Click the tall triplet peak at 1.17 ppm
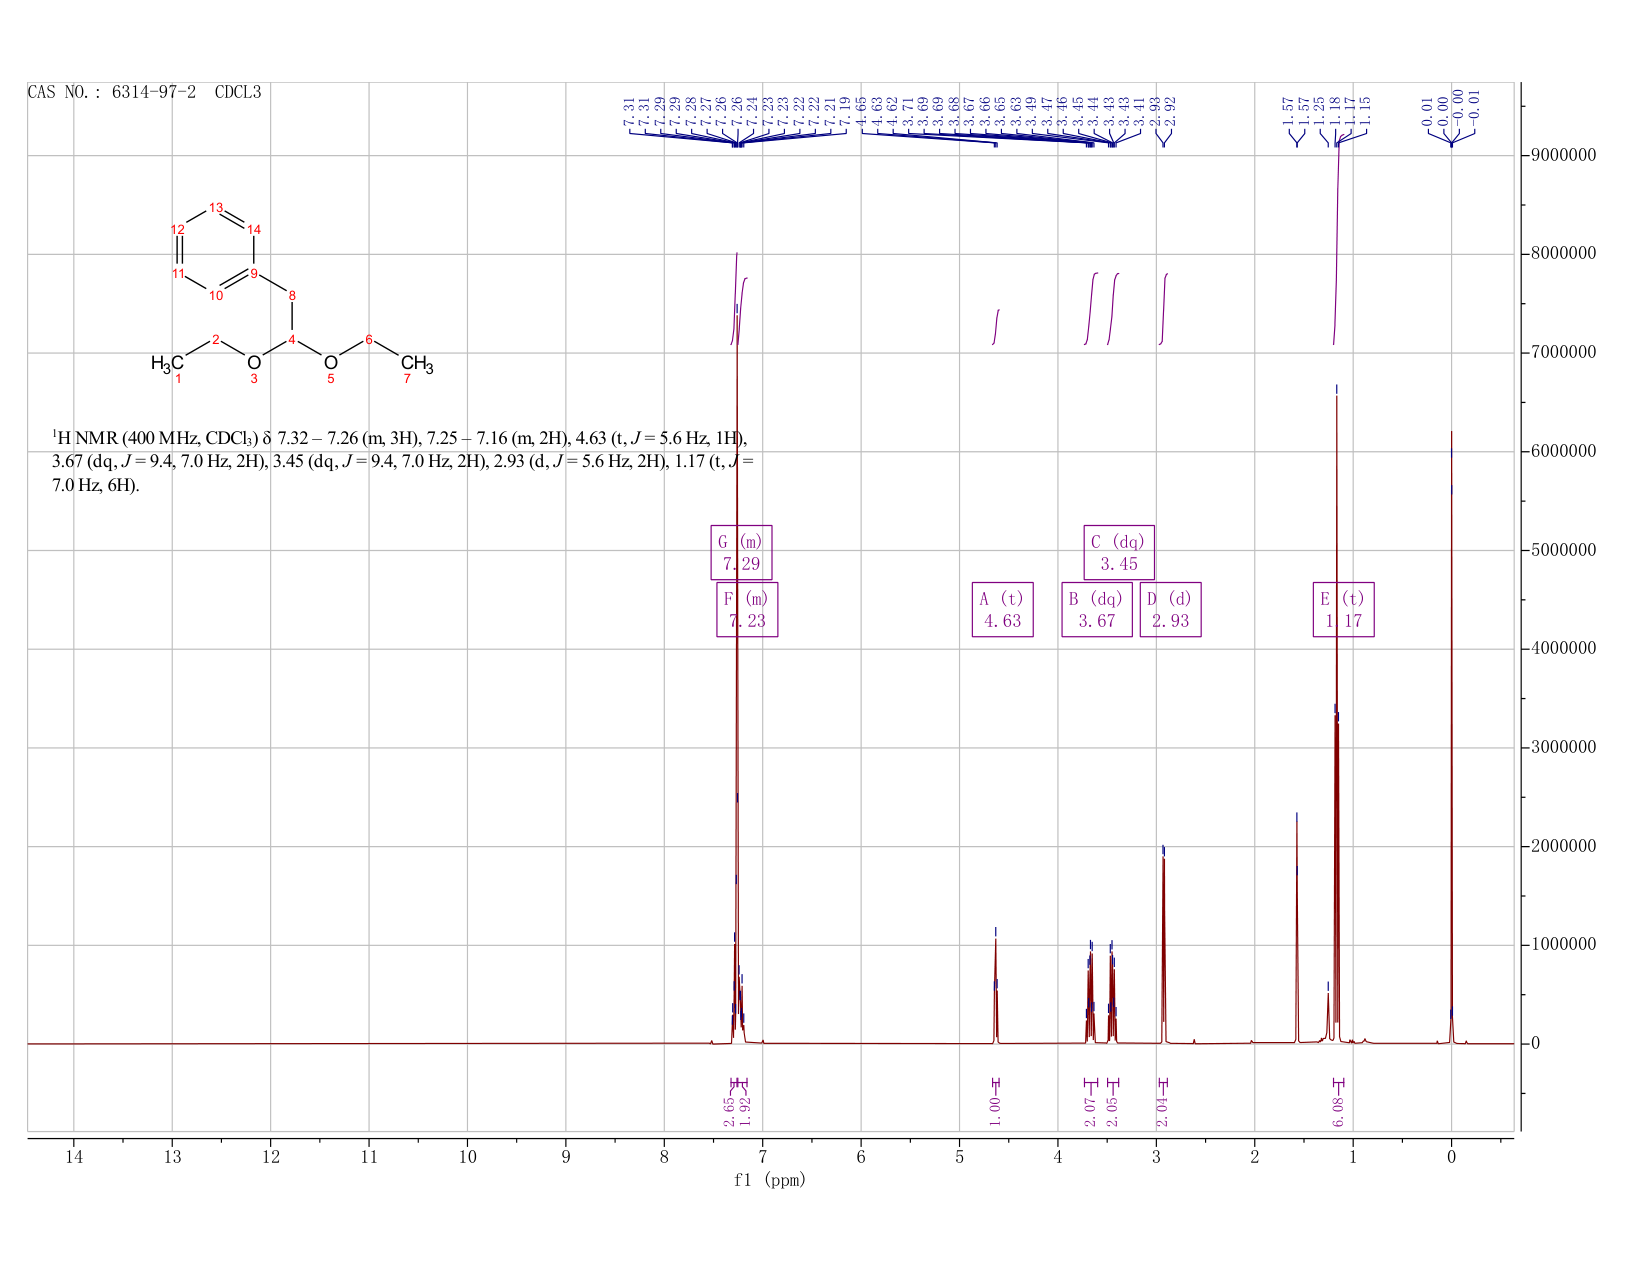Viewport: 1650px width, 1275px height. point(1337,700)
